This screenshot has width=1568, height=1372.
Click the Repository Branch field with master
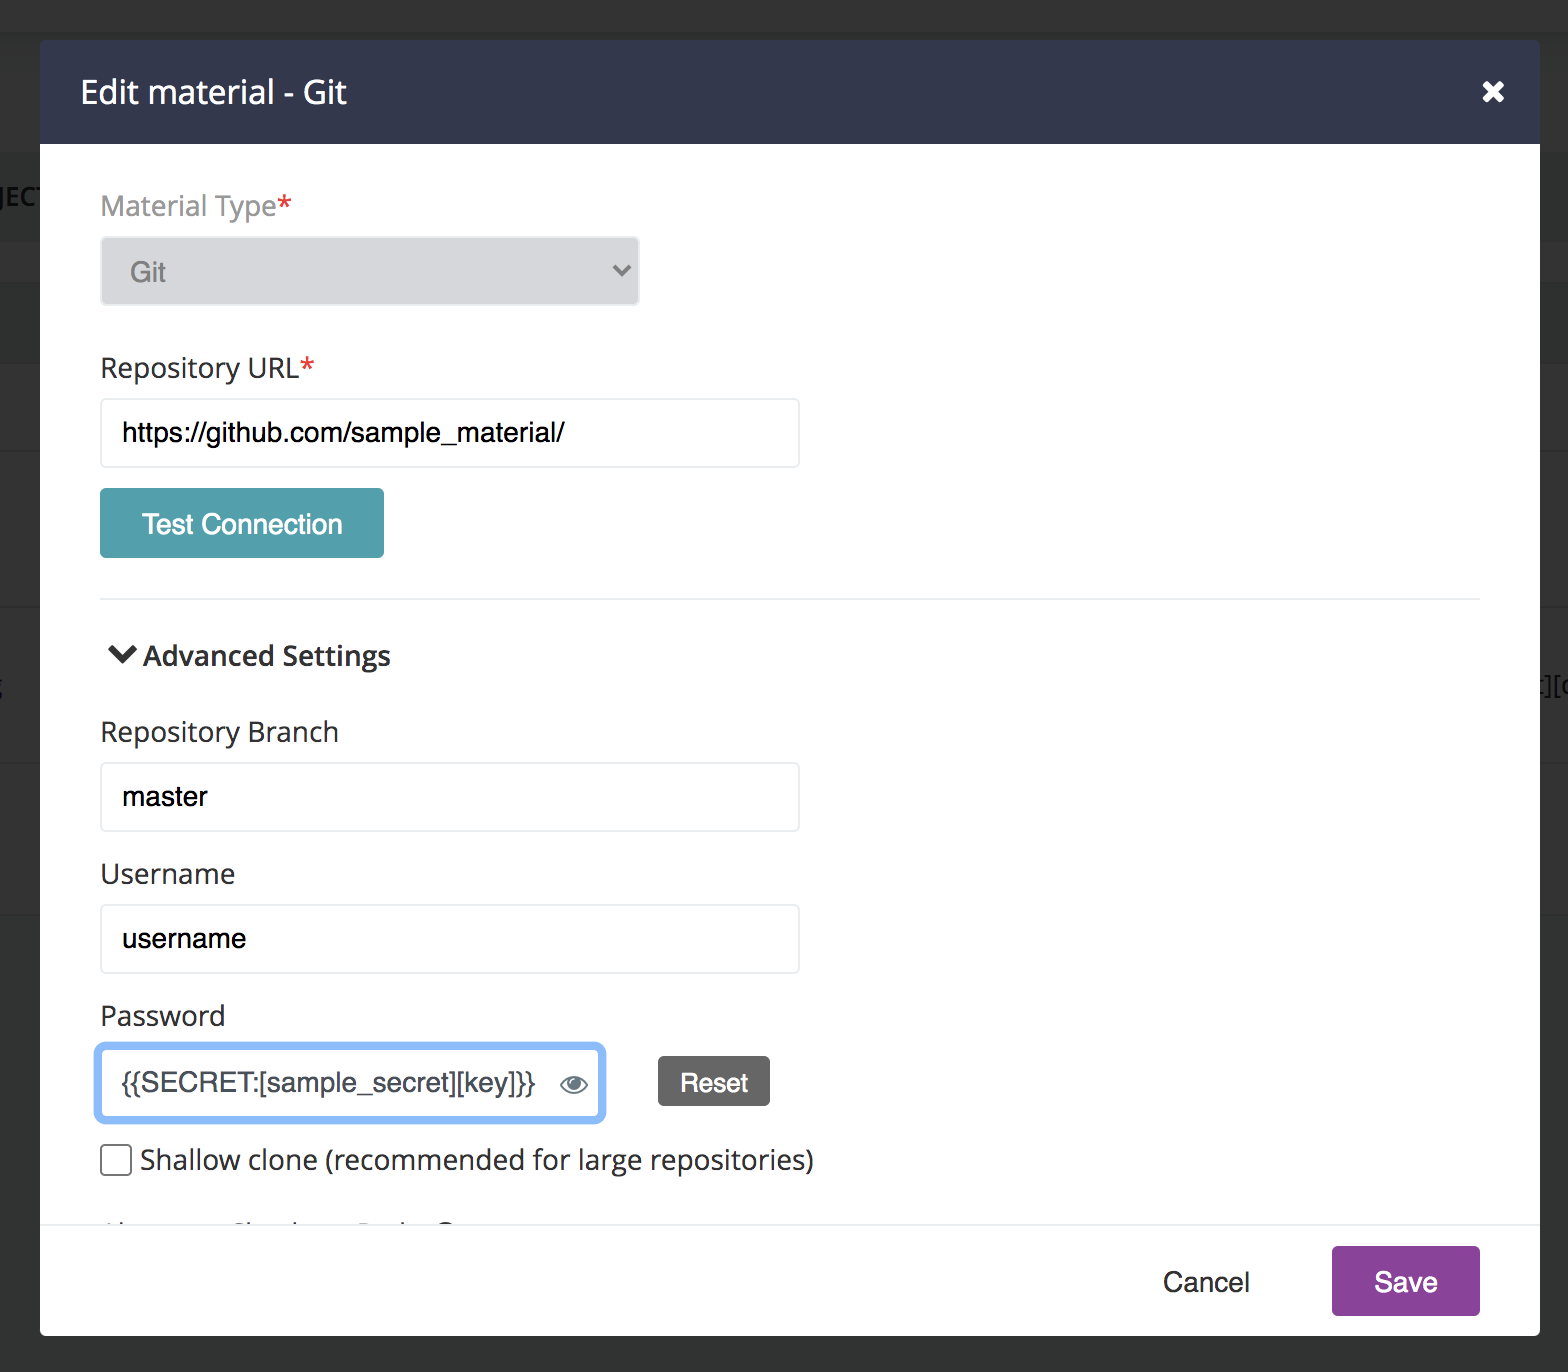(x=450, y=797)
